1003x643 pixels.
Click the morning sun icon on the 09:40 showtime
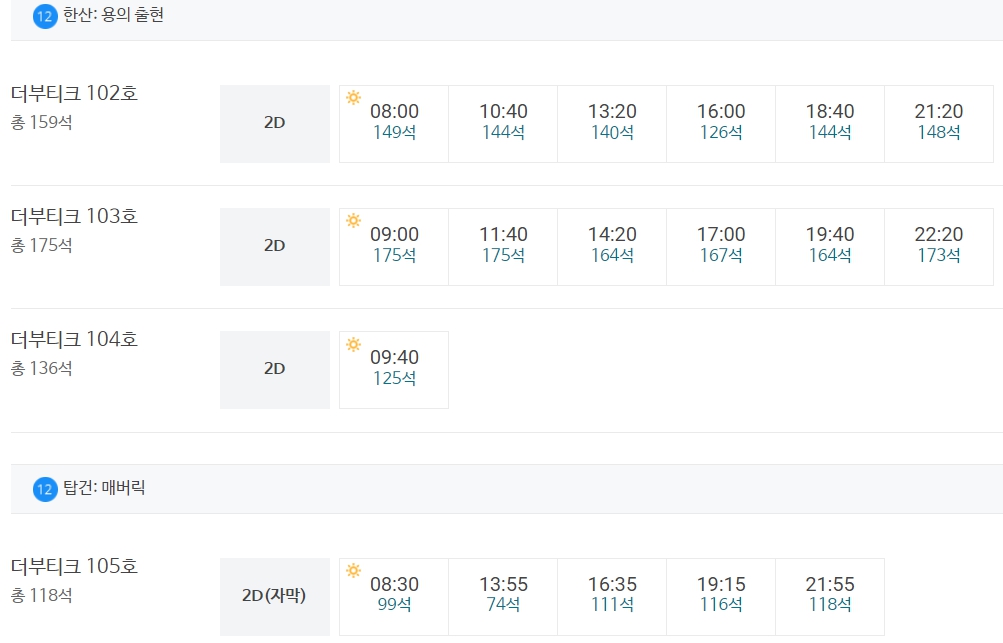(353, 344)
